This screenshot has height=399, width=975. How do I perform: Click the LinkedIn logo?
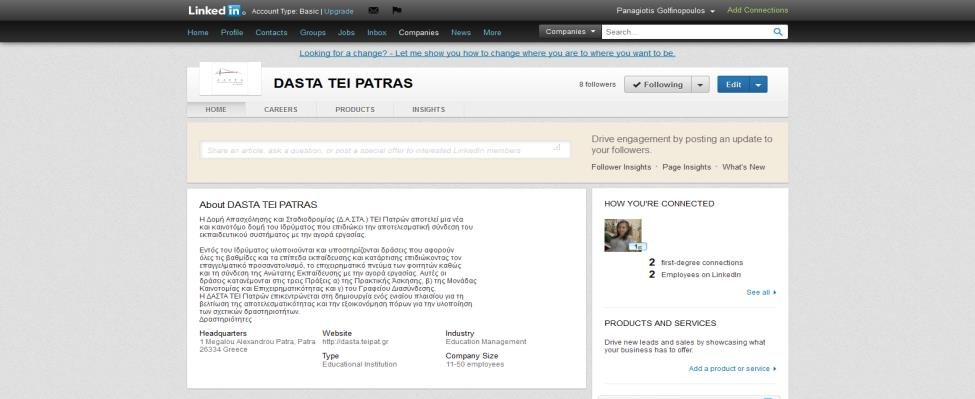(216, 10)
